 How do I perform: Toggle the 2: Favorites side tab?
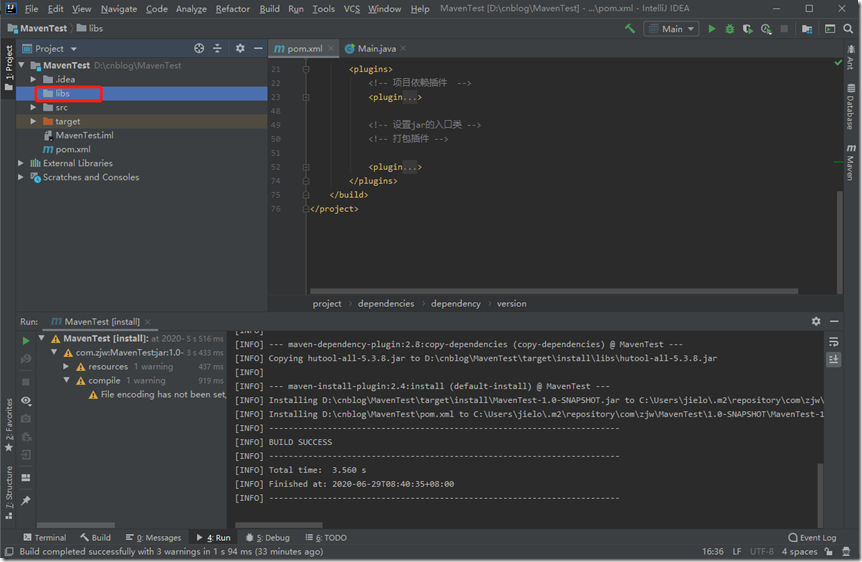pyautogui.click(x=9, y=425)
